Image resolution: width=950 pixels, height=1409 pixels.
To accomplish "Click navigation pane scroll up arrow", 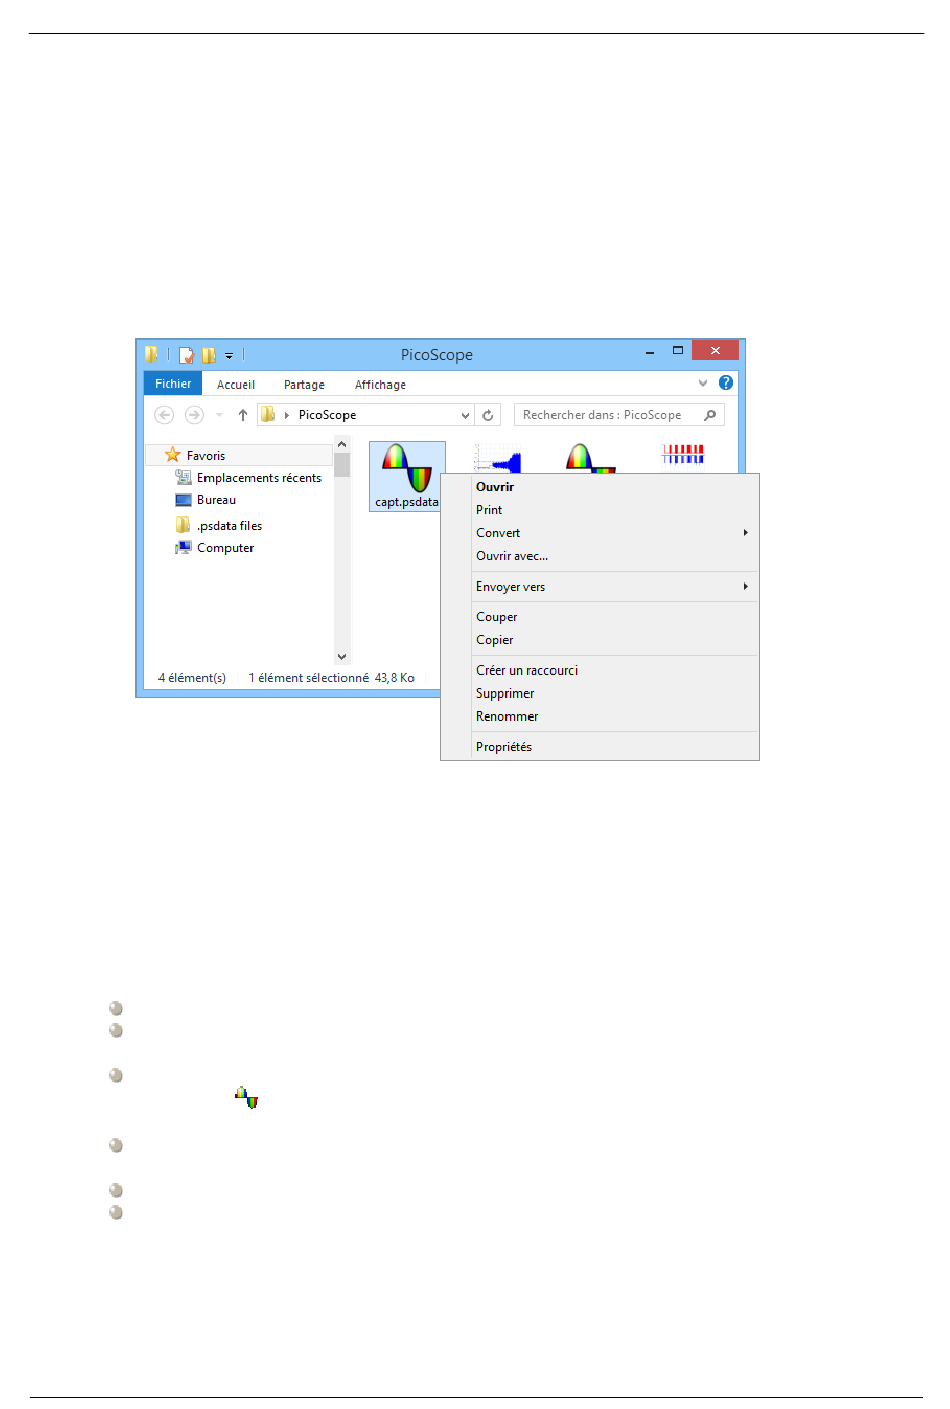I will point(342,445).
